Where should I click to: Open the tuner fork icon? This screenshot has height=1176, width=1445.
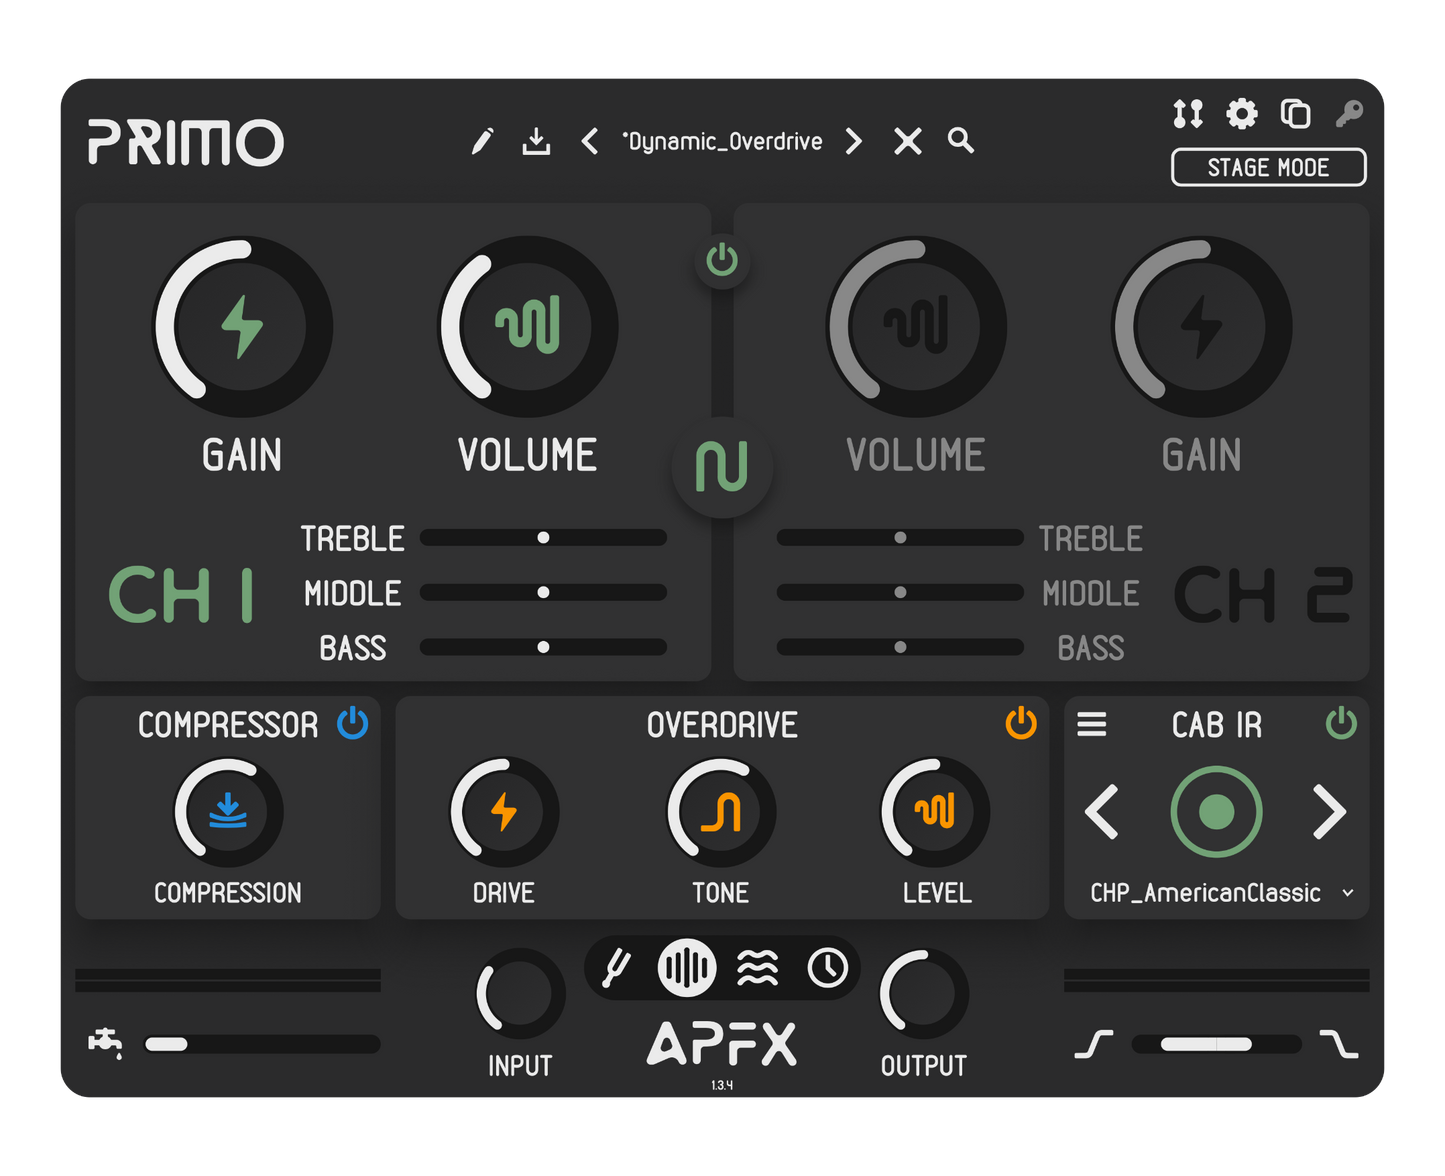[x=616, y=968]
